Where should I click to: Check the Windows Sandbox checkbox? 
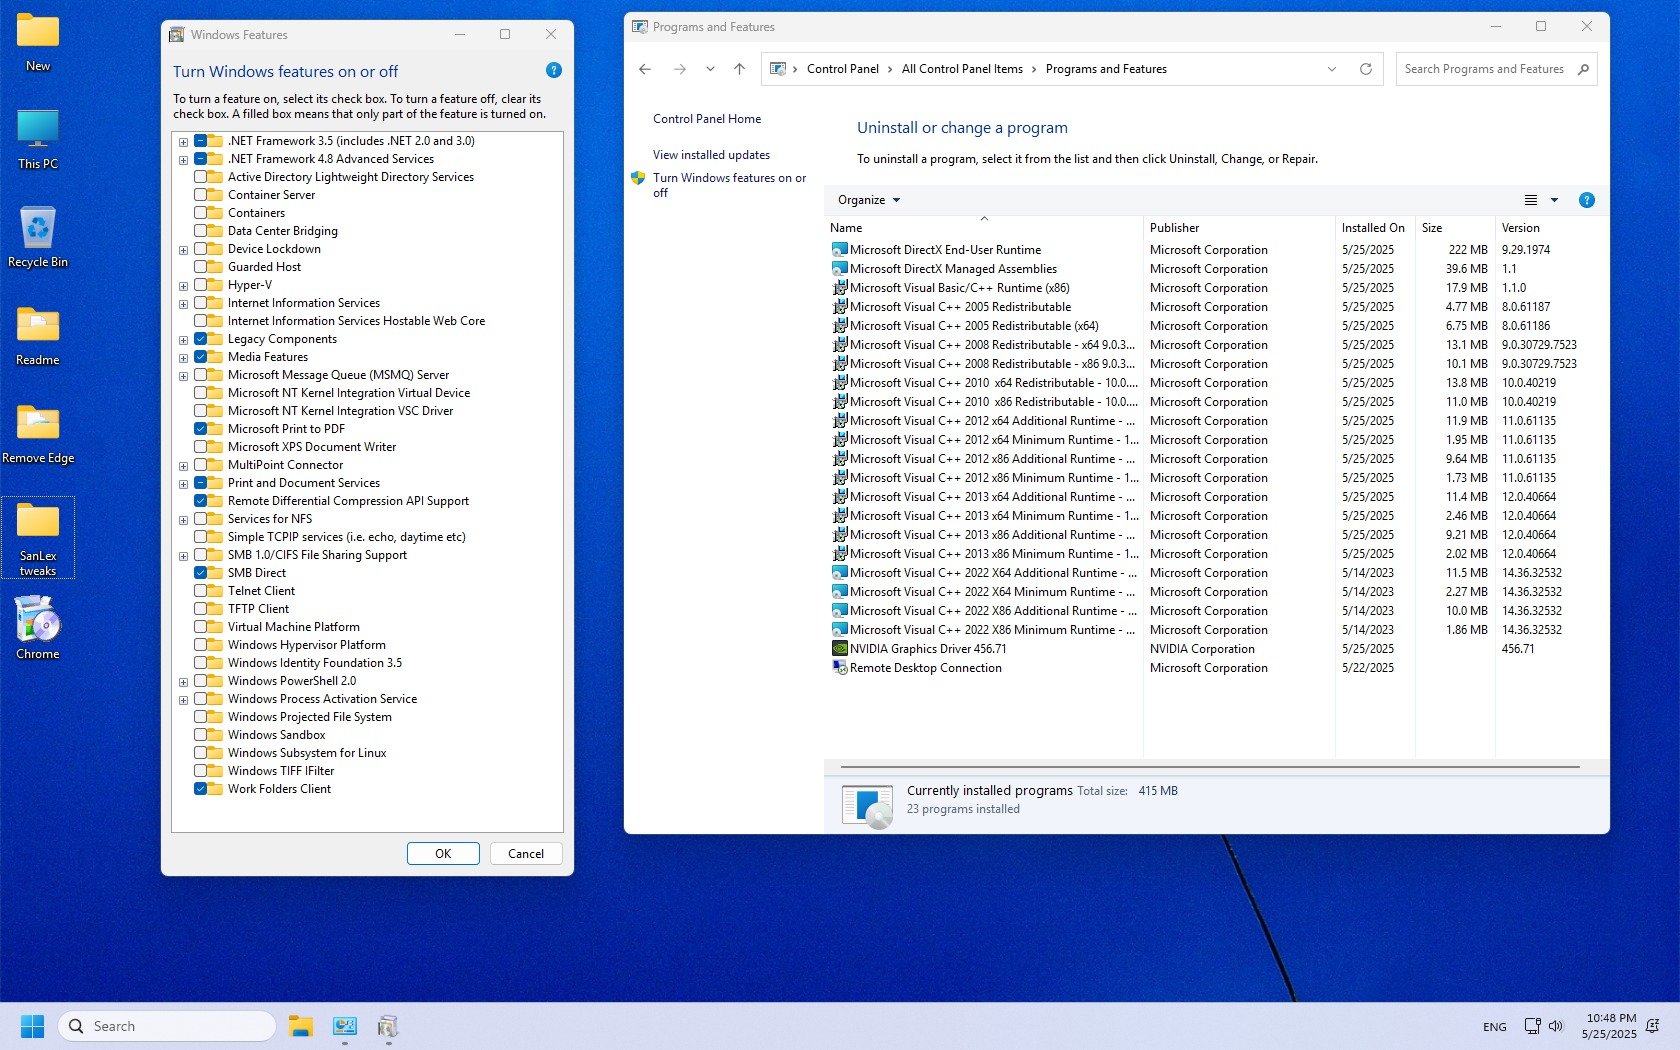click(201, 735)
